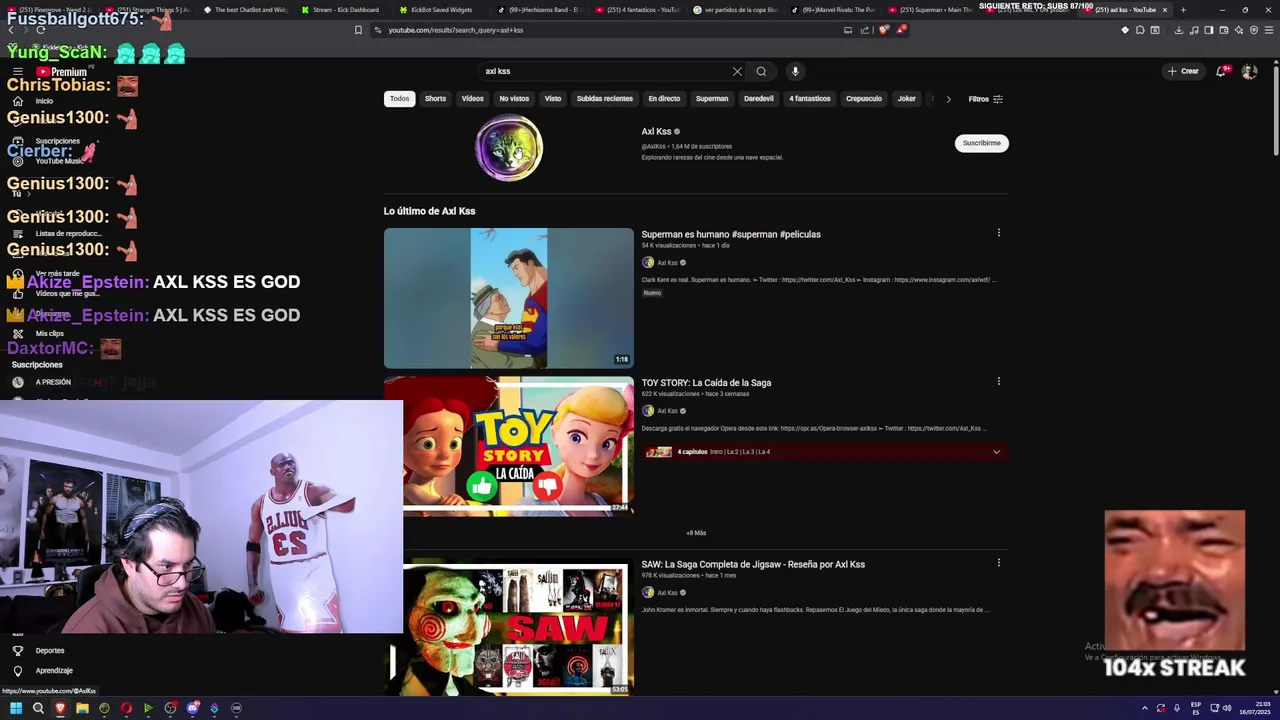Select the Daredevil chip
Image resolution: width=1280 pixels, height=720 pixels.
click(759, 99)
